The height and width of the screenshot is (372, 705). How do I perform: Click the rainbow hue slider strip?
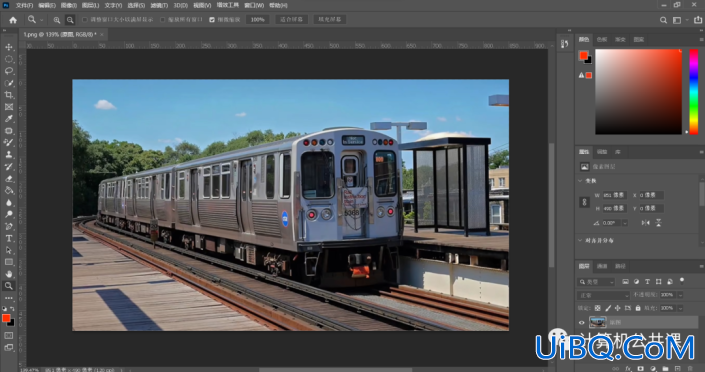click(x=694, y=91)
